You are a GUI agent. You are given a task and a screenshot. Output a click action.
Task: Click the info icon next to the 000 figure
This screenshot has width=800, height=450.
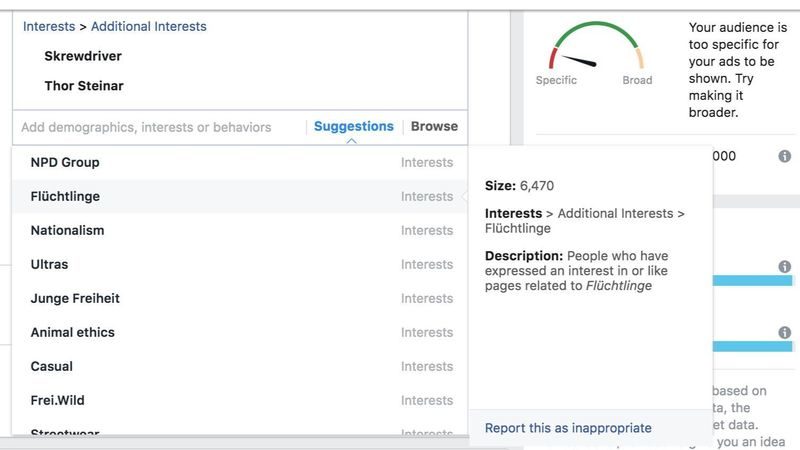[785, 156]
